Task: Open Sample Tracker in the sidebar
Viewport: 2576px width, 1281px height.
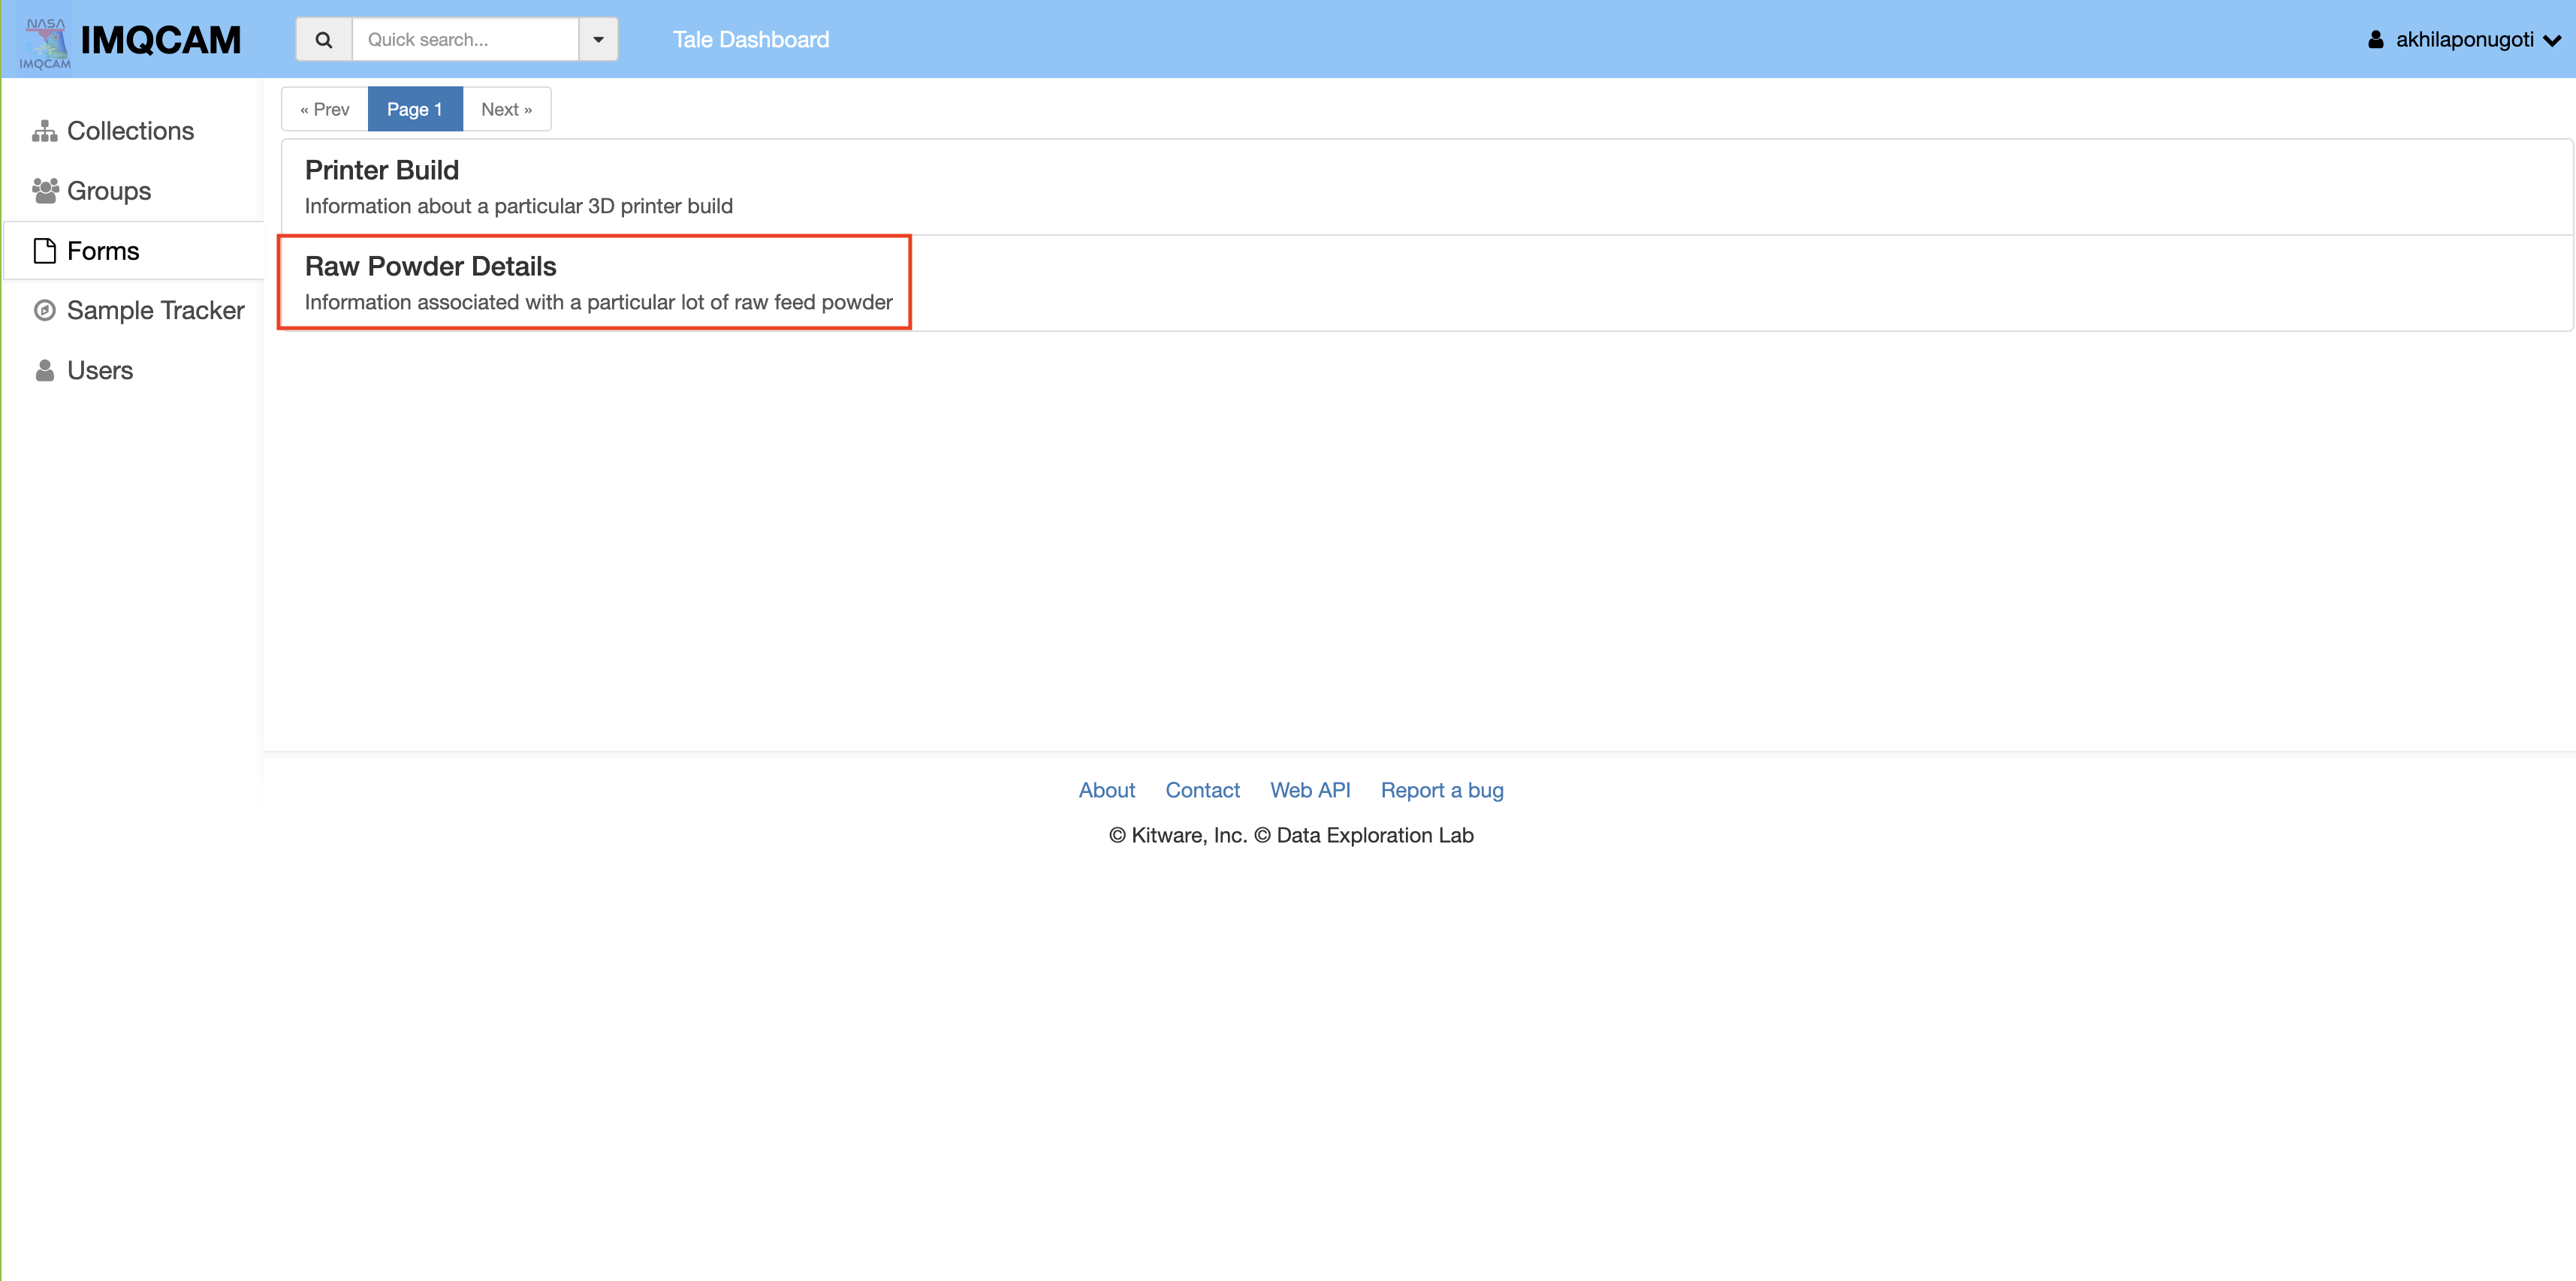Action: point(132,310)
